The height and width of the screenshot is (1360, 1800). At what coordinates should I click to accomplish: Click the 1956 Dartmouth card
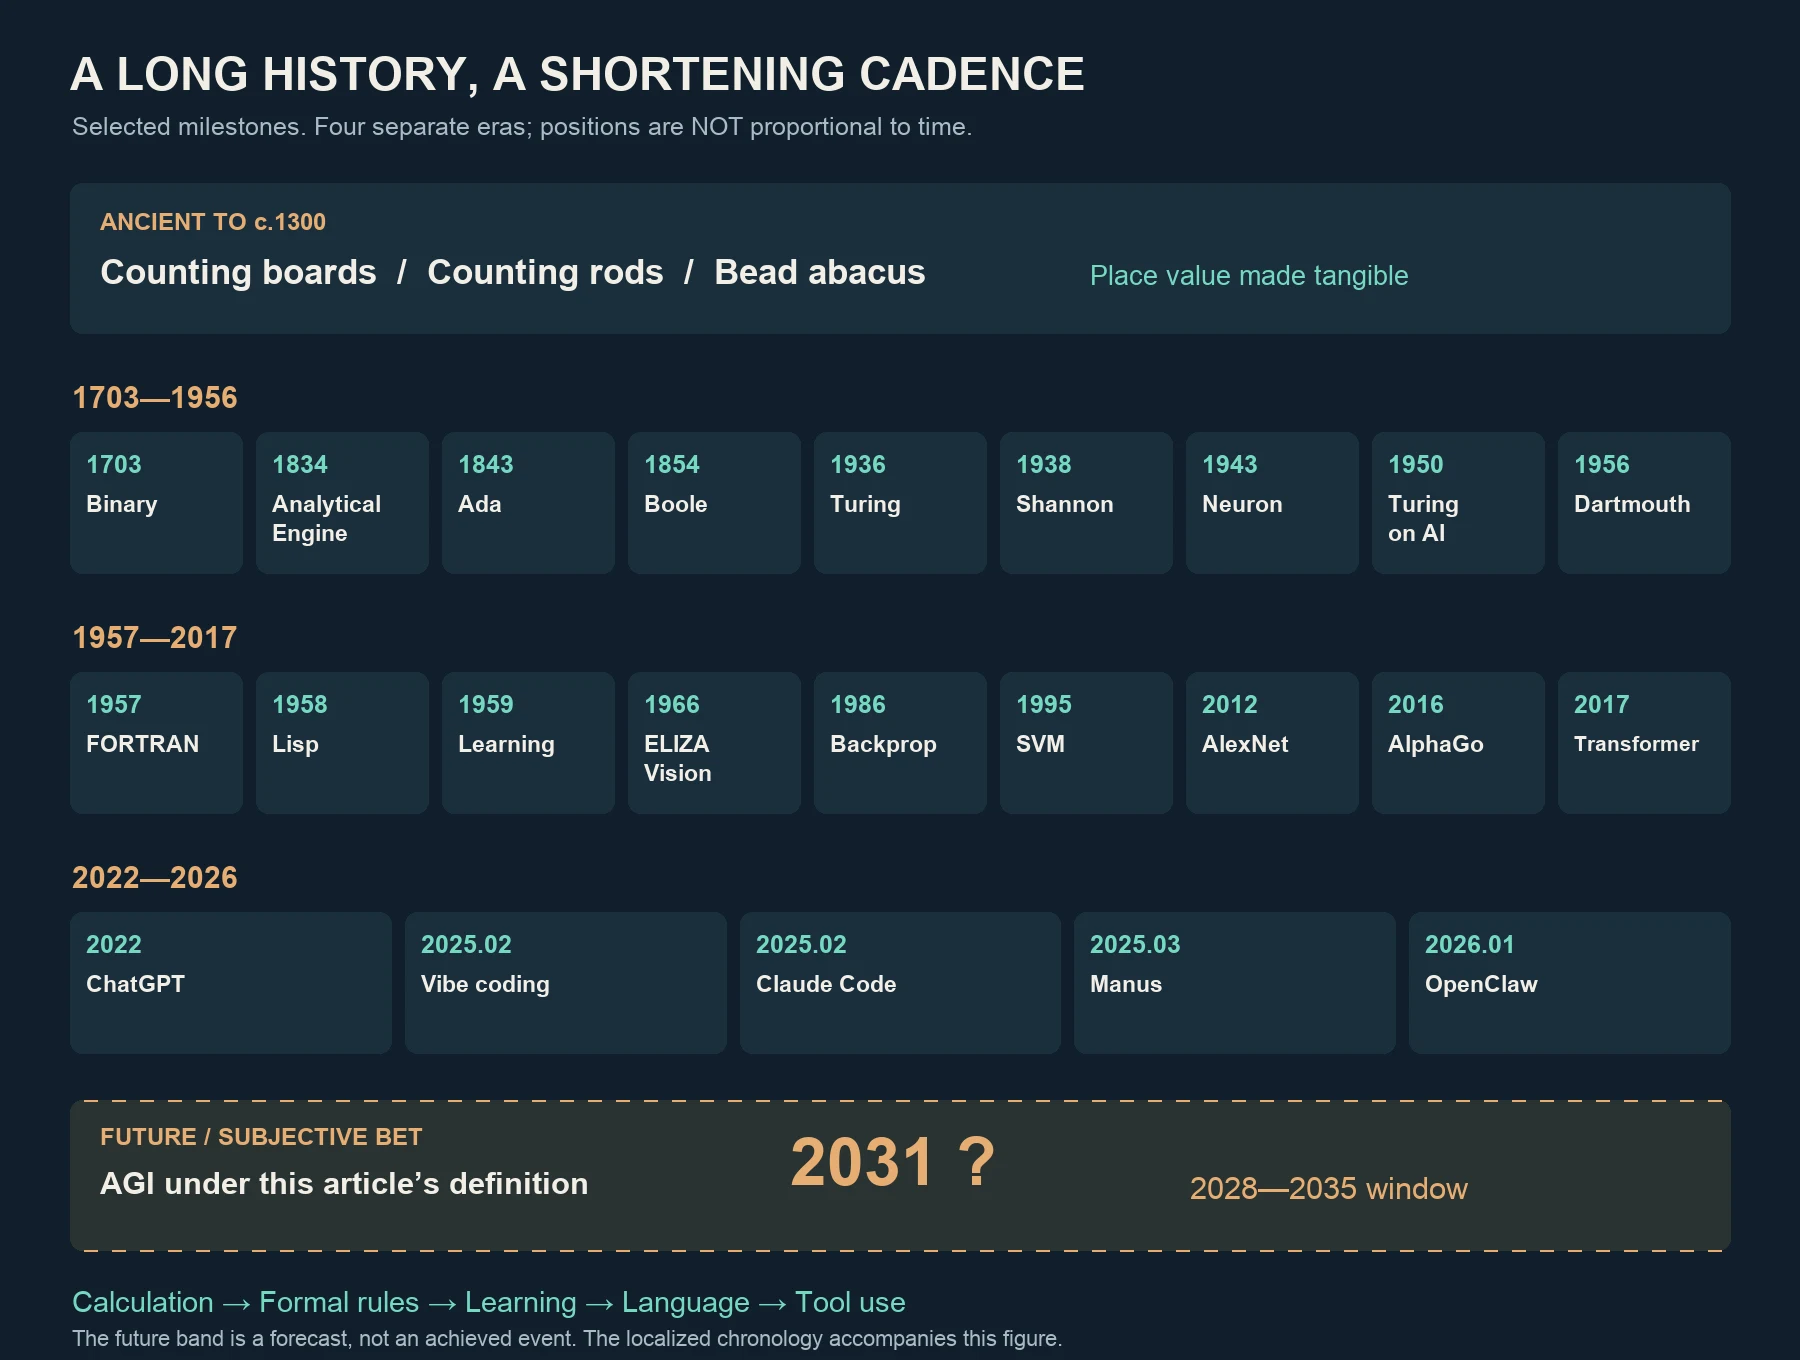click(1644, 503)
